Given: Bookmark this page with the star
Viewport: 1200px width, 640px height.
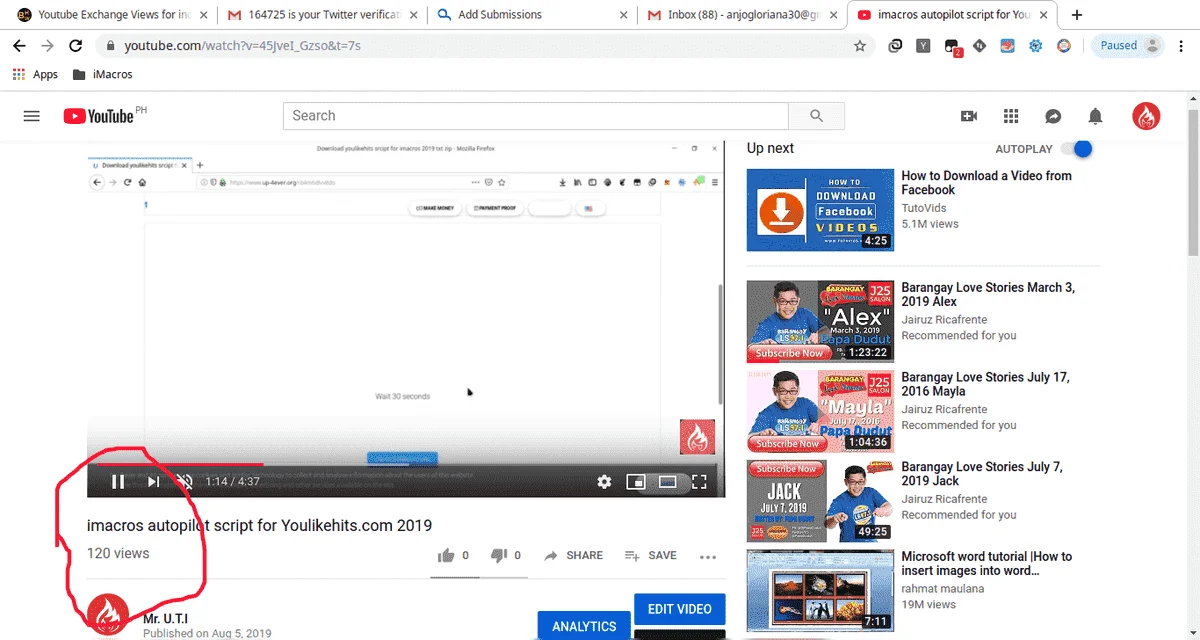Looking at the screenshot, I should coord(860,45).
